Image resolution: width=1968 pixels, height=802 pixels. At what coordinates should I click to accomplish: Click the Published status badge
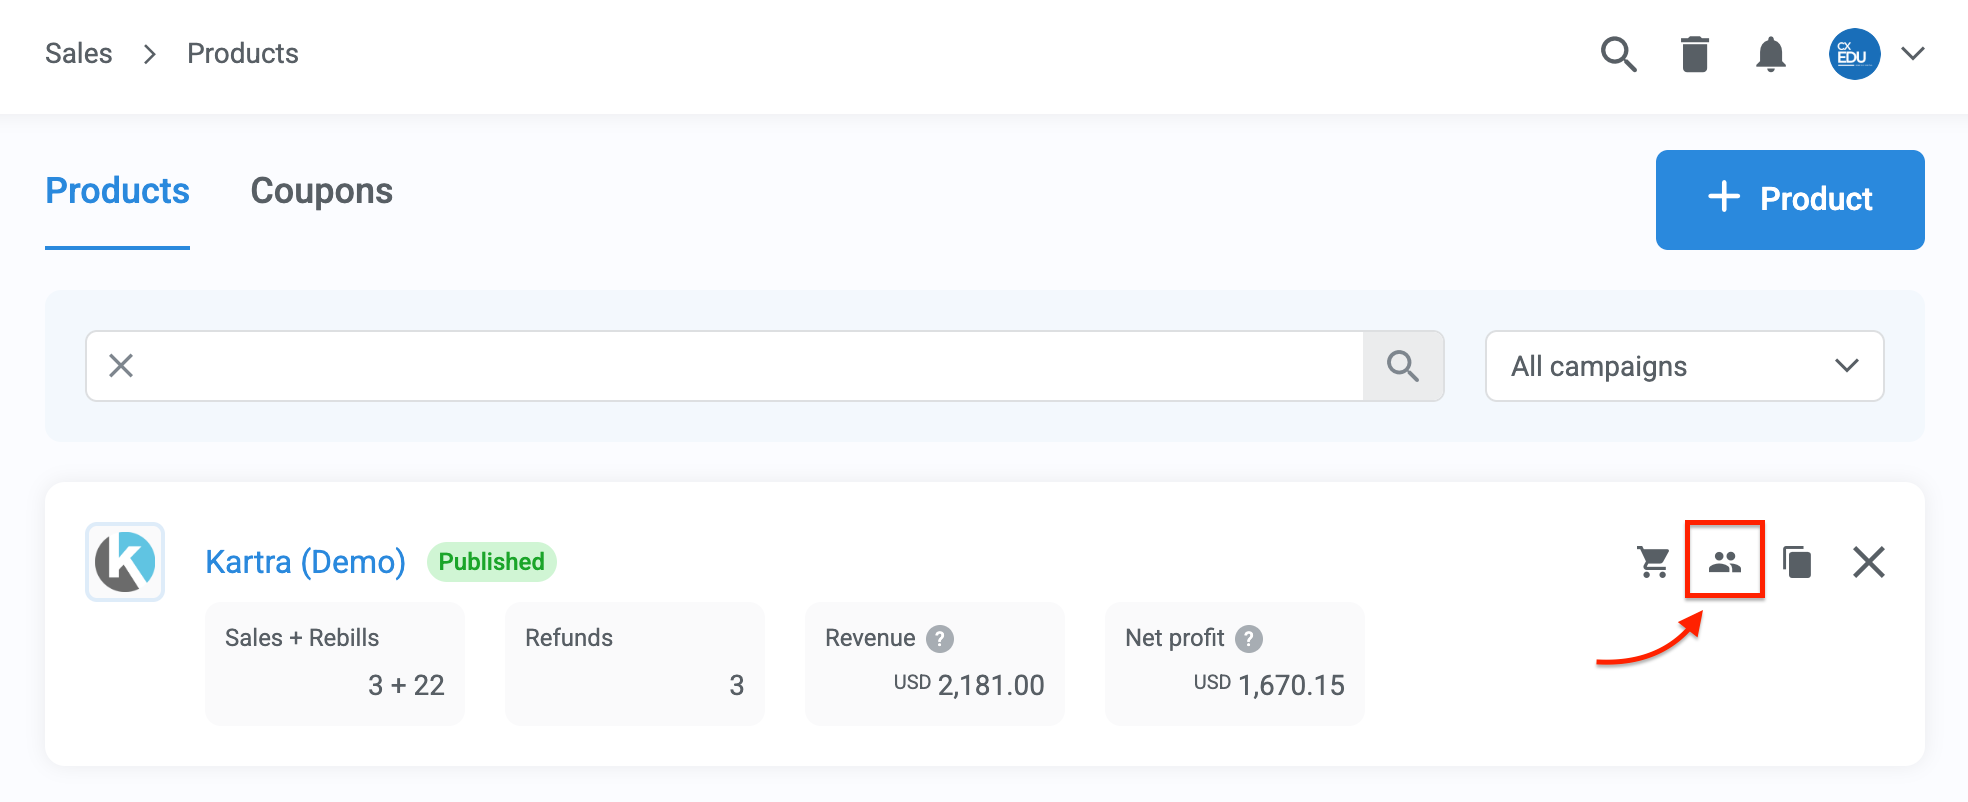tap(491, 562)
